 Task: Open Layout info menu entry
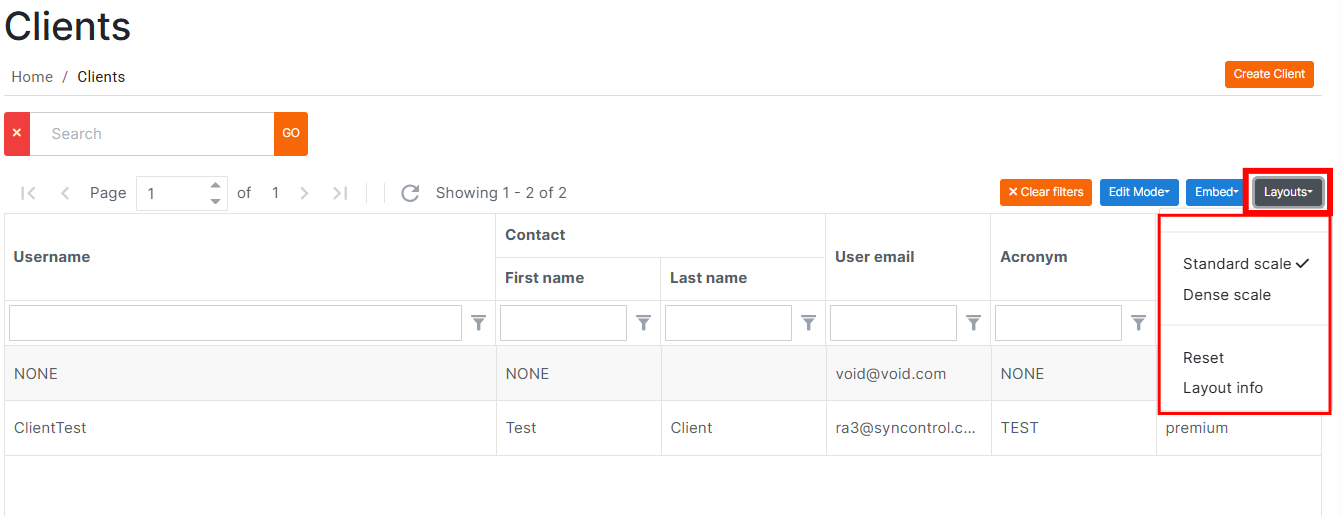pos(1223,388)
